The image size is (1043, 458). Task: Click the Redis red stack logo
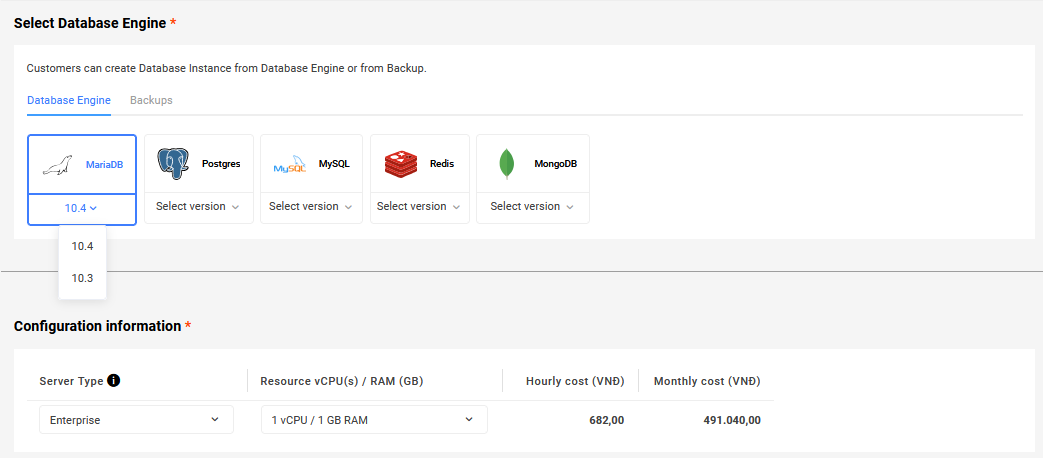[401, 164]
